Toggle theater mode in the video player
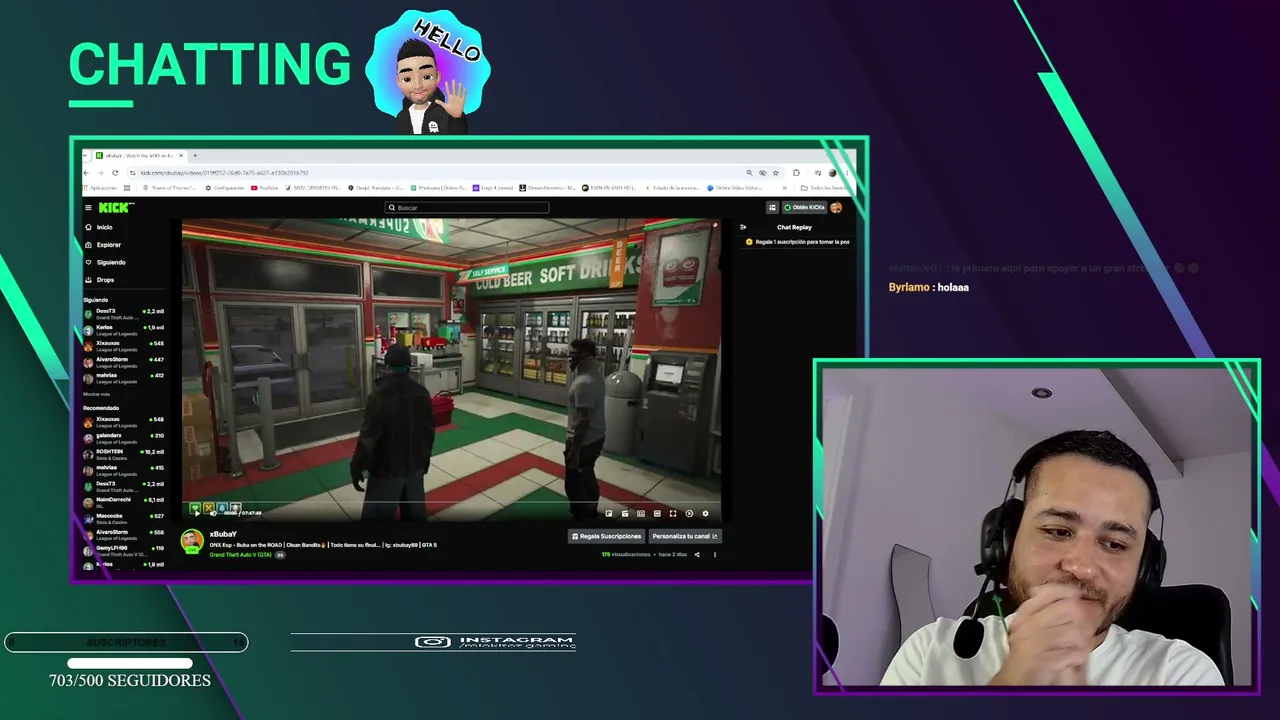1280x720 pixels. (657, 514)
